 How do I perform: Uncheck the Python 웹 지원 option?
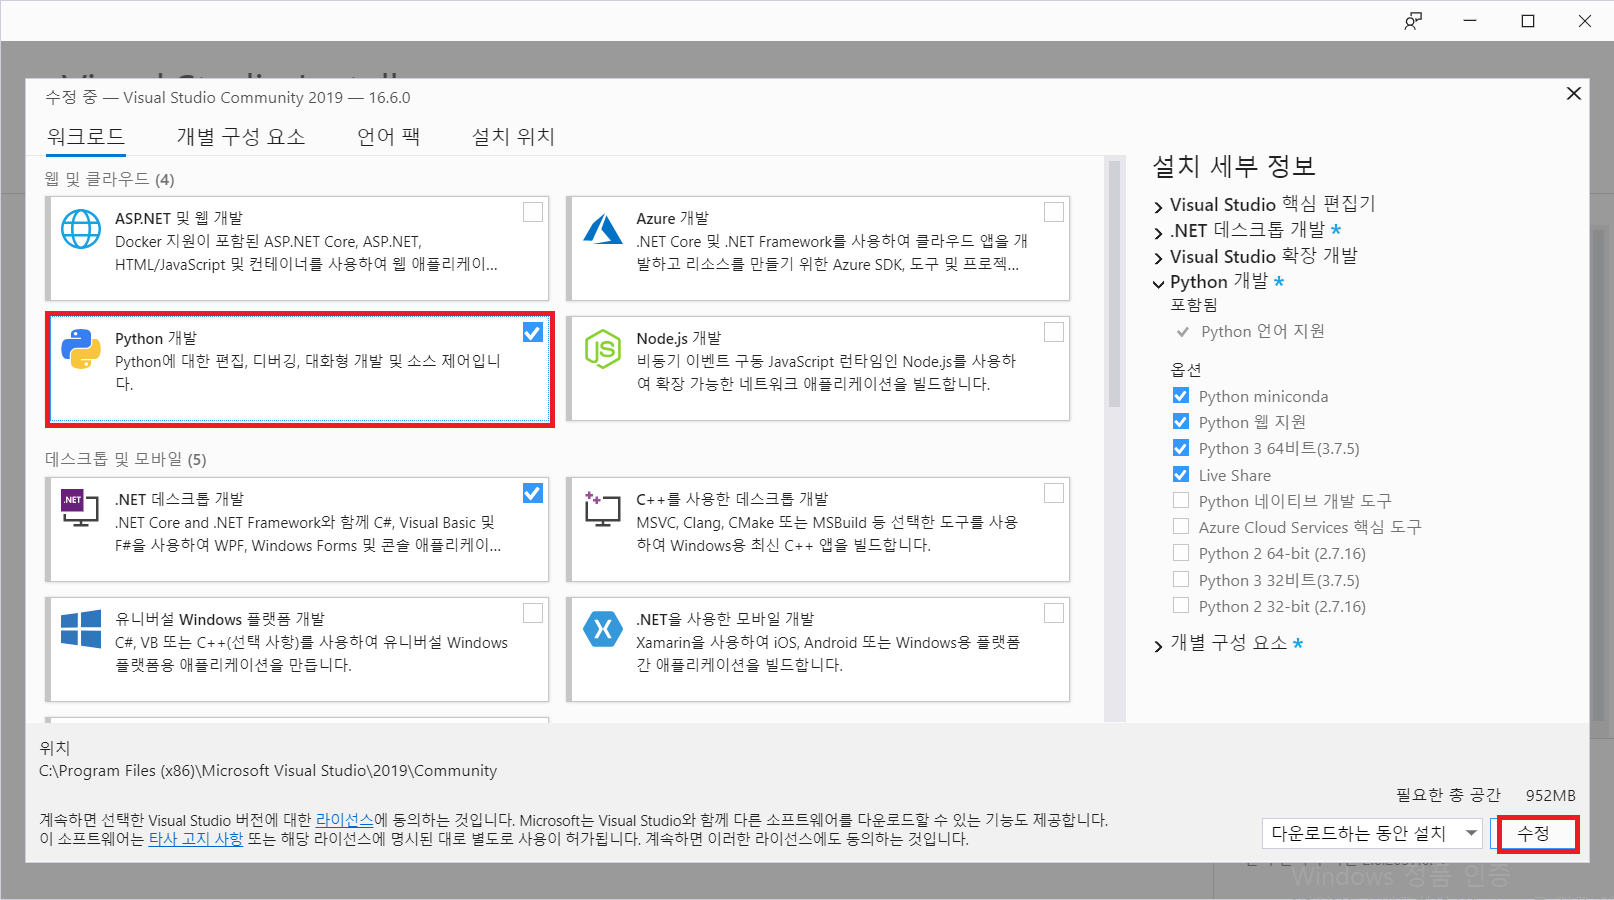coord(1181,421)
